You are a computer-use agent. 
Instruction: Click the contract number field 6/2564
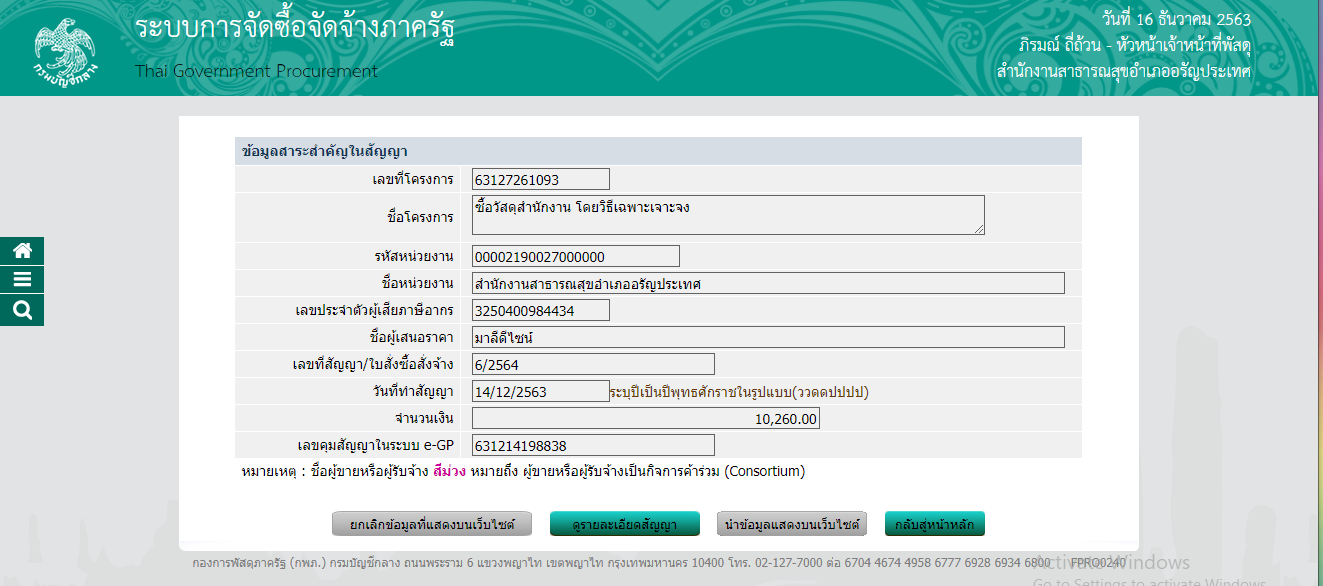593,364
